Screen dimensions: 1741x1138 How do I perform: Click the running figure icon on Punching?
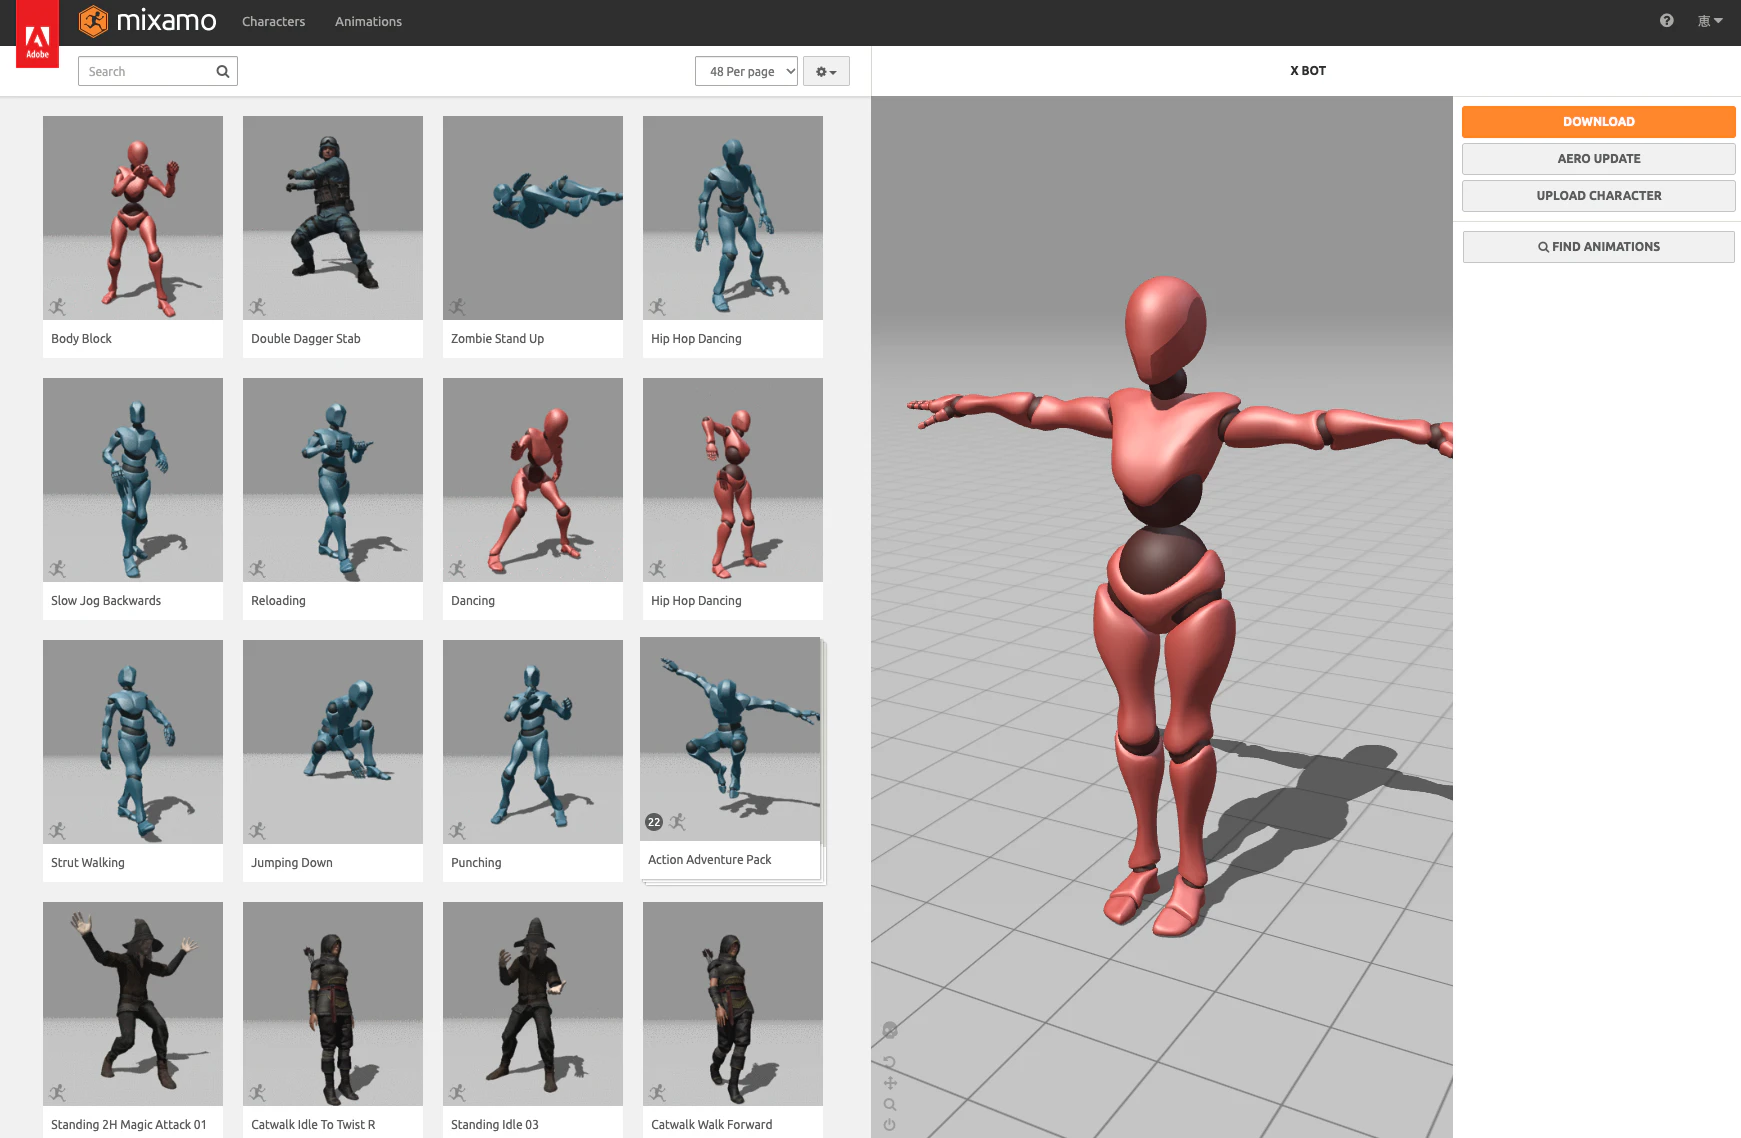click(x=458, y=830)
